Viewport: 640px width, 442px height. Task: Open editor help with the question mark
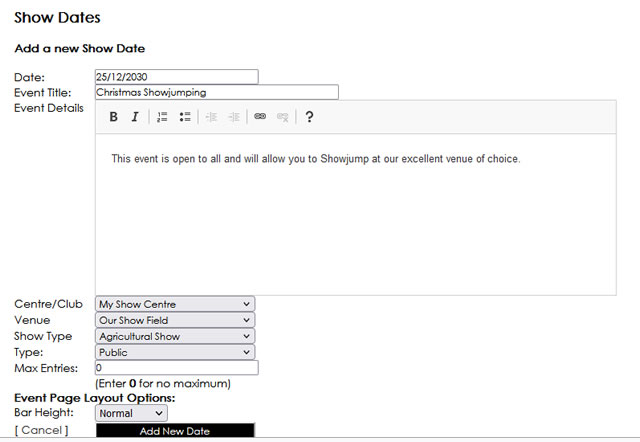[x=309, y=117]
